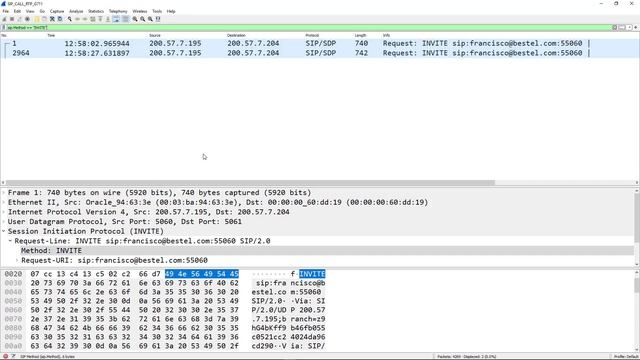Open the Capture menu
The height and width of the screenshot is (360, 640).
click(x=57, y=11)
